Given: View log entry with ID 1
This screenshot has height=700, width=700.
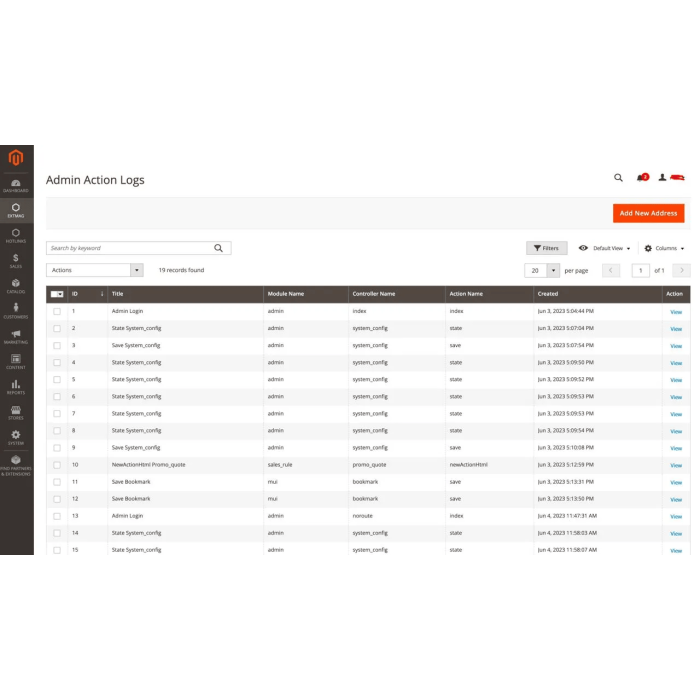Looking at the screenshot, I should pos(676,312).
